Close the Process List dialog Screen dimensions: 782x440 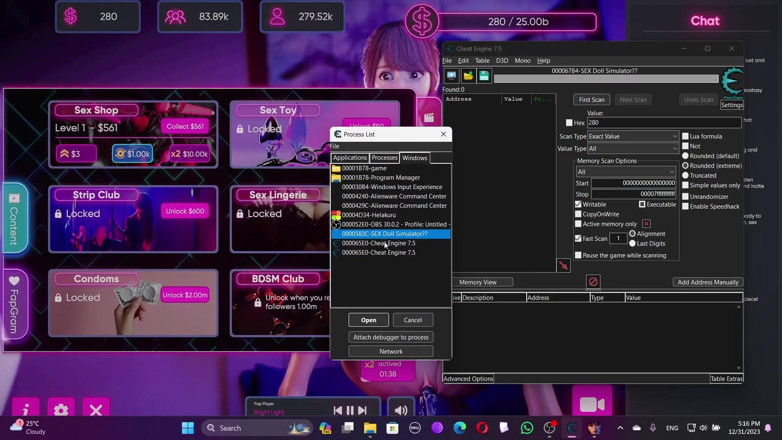tap(443, 134)
